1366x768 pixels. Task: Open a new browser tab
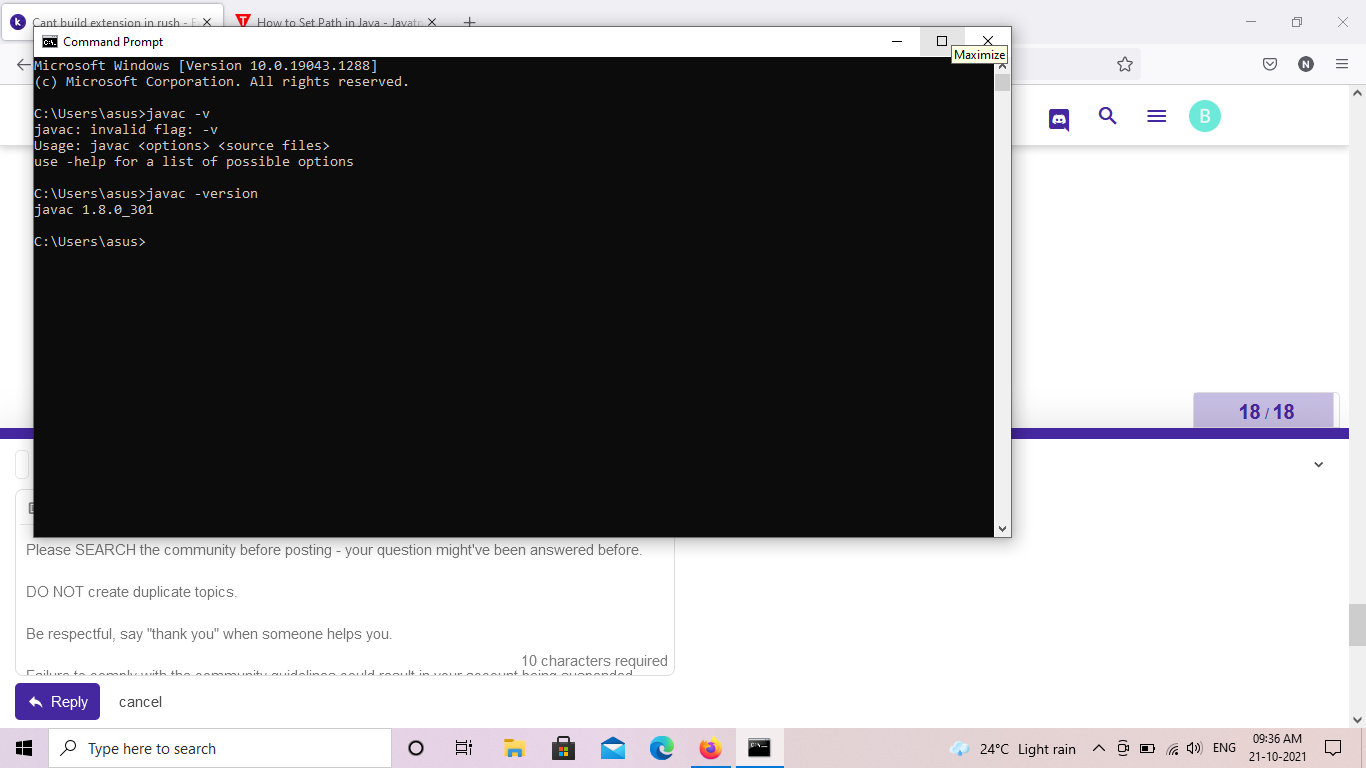click(470, 22)
